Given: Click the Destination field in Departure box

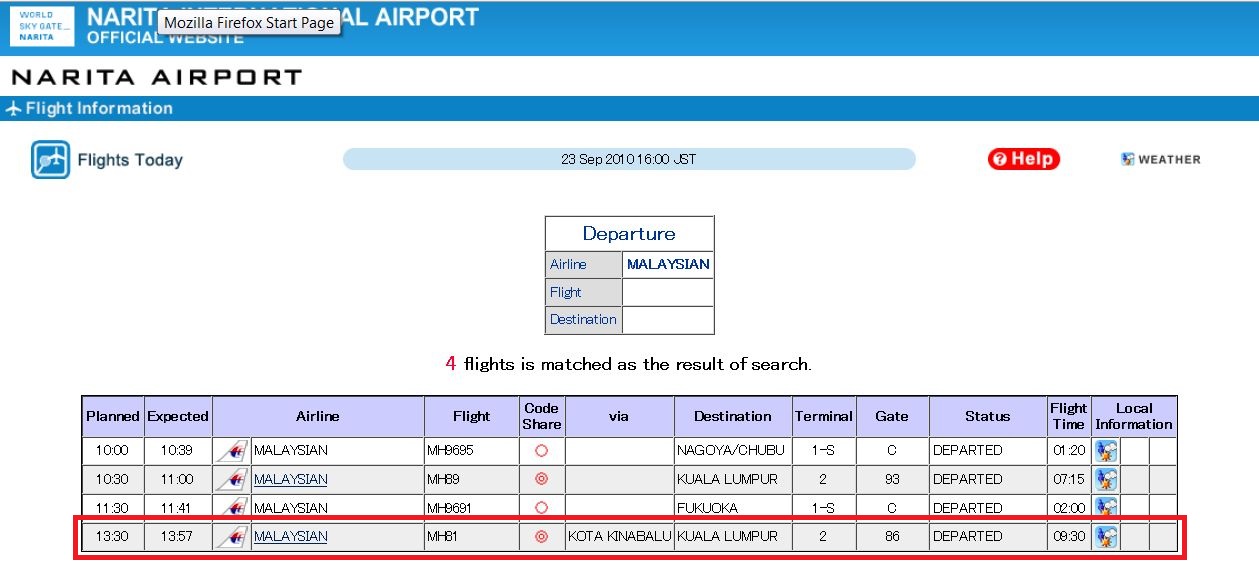Looking at the screenshot, I should tap(667, 320).
